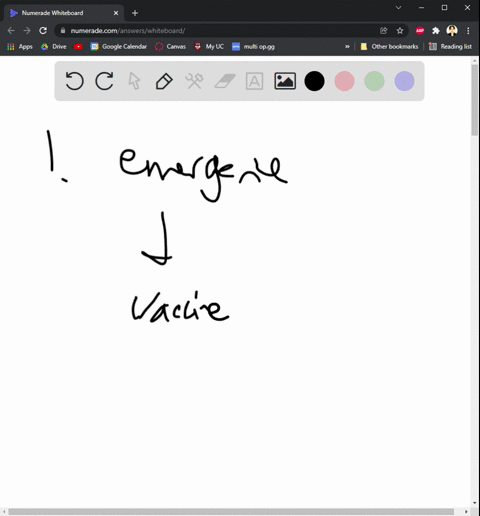Share this page via address bar icon

click(x=384, y=31)
